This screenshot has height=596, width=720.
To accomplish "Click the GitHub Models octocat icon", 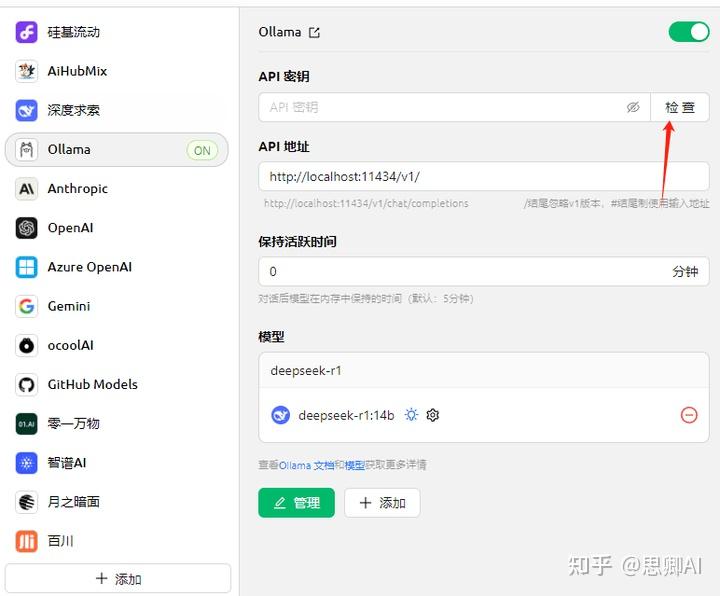I will coord(26,384).
